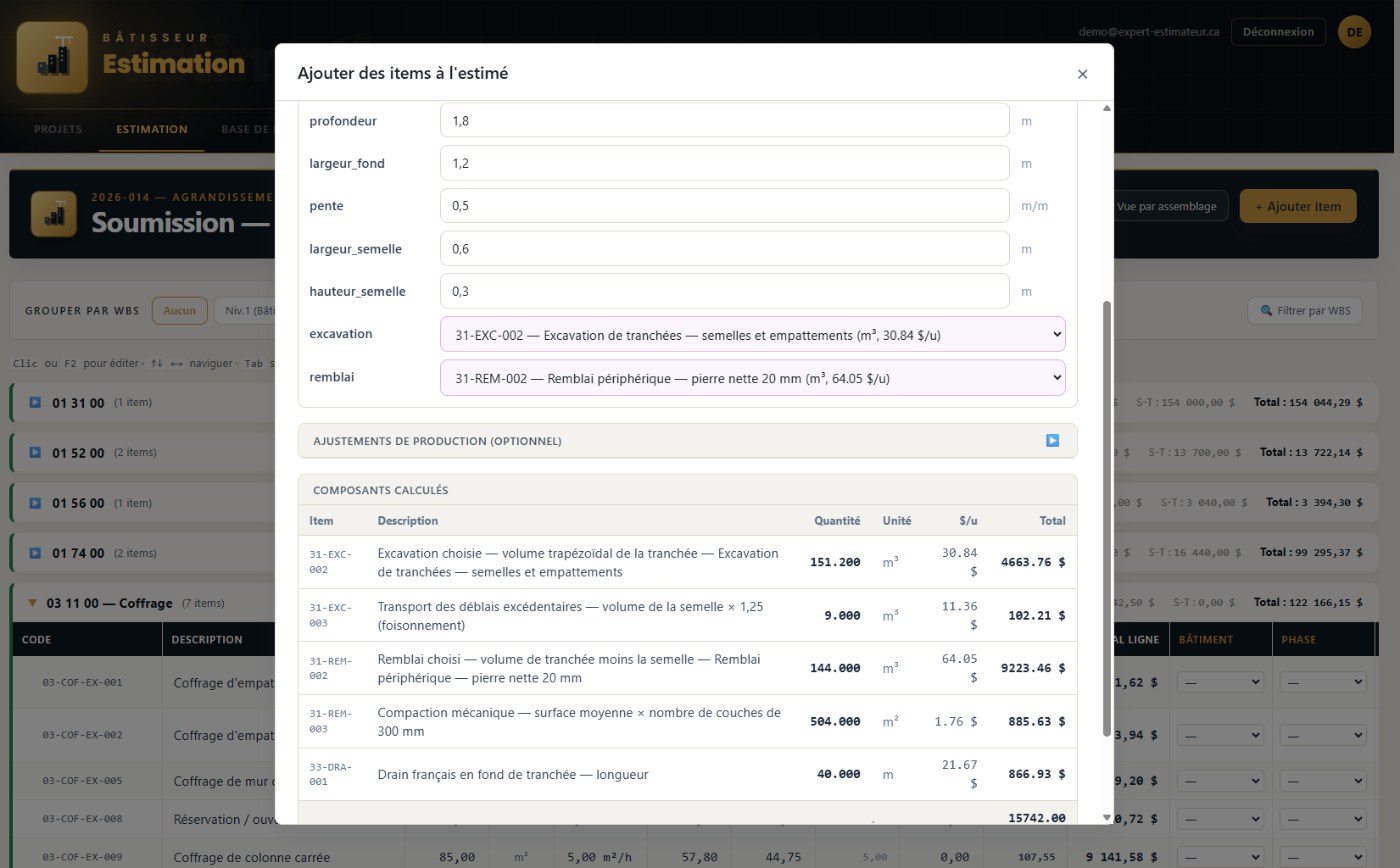Click the email demo@expert-estimateur.ca
This screenshot has height=868, width=1400.
click(1149, 32)
